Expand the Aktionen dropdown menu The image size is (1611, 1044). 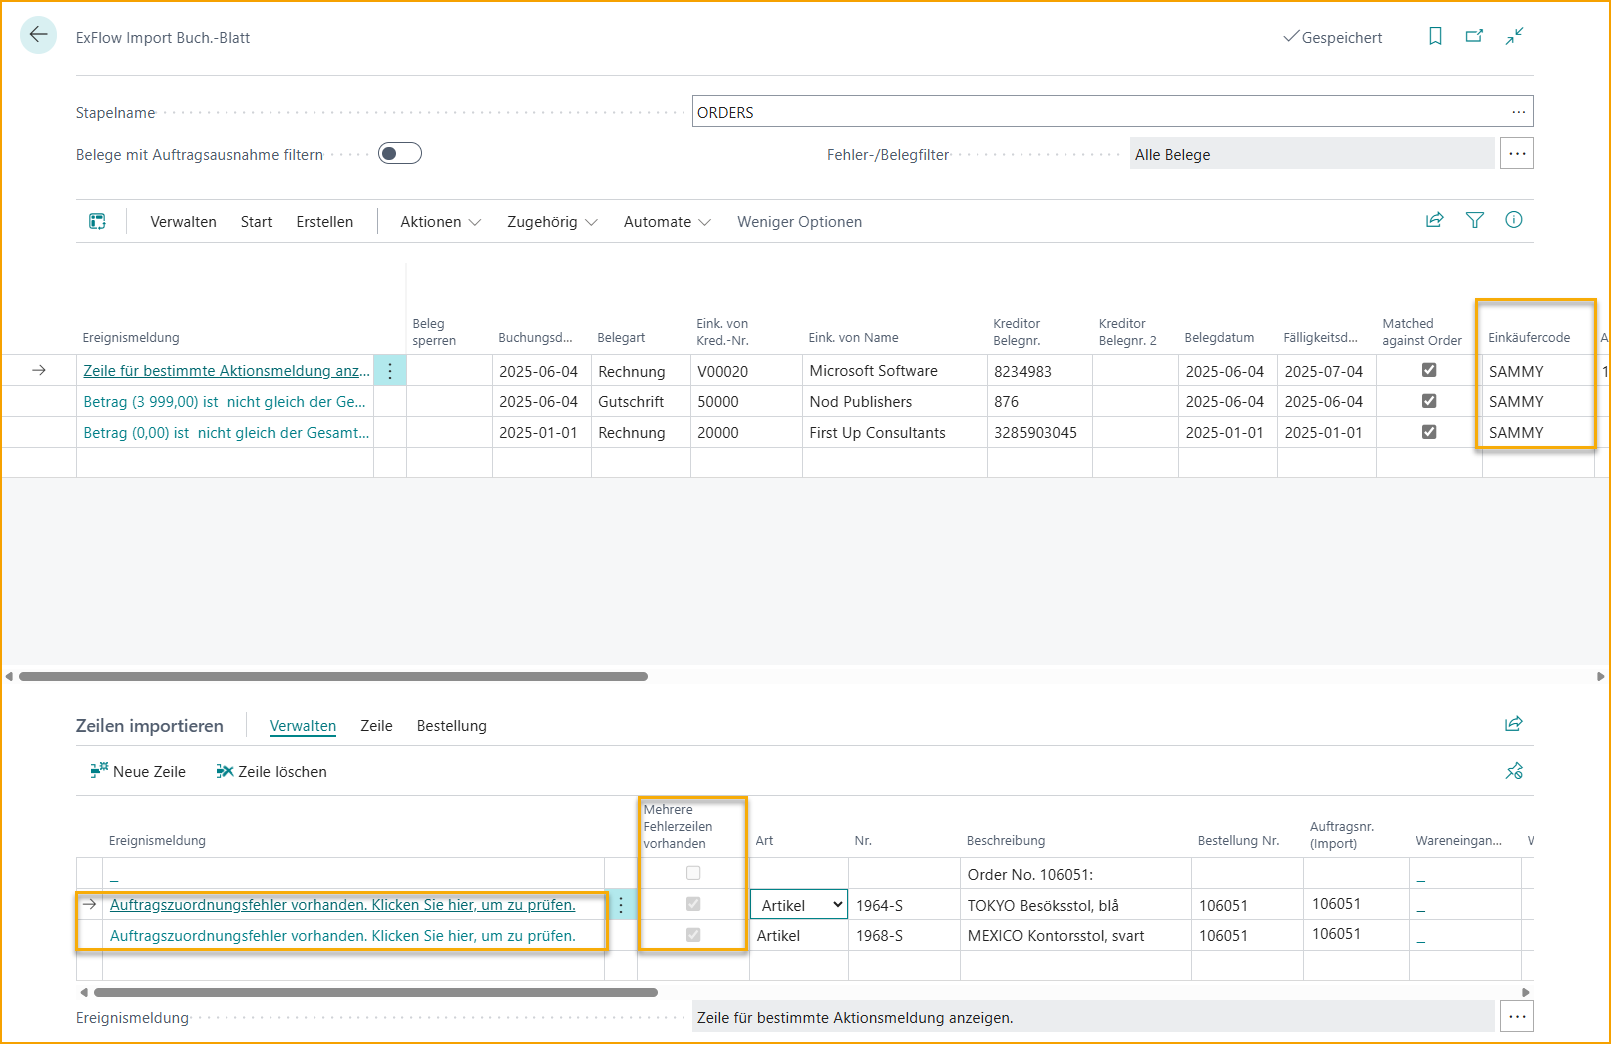(x=440, y=222)
